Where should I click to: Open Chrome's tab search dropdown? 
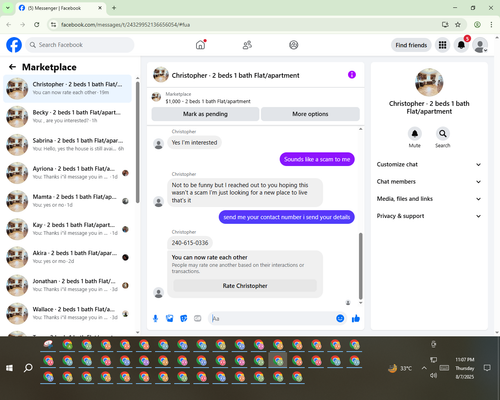pos(7,8)
